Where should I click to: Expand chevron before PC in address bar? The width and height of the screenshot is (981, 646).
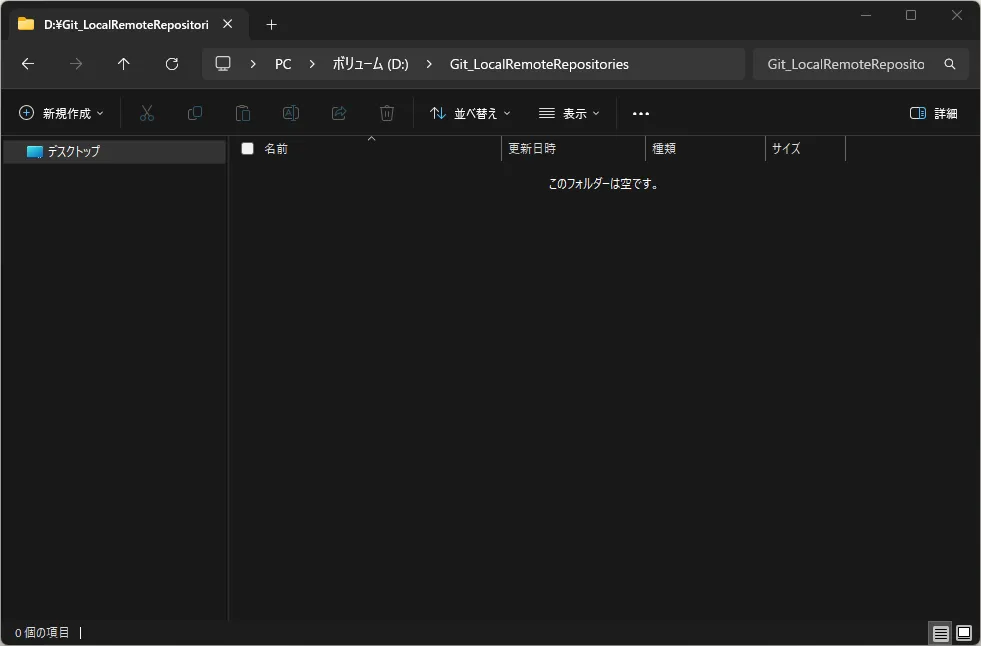(253, 64)
